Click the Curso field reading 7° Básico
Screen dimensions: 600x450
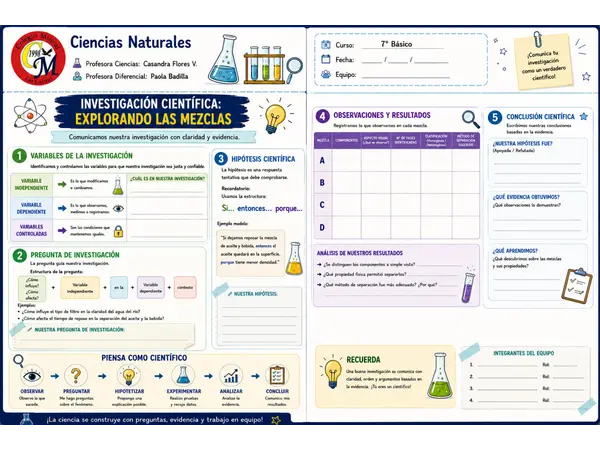403,44
